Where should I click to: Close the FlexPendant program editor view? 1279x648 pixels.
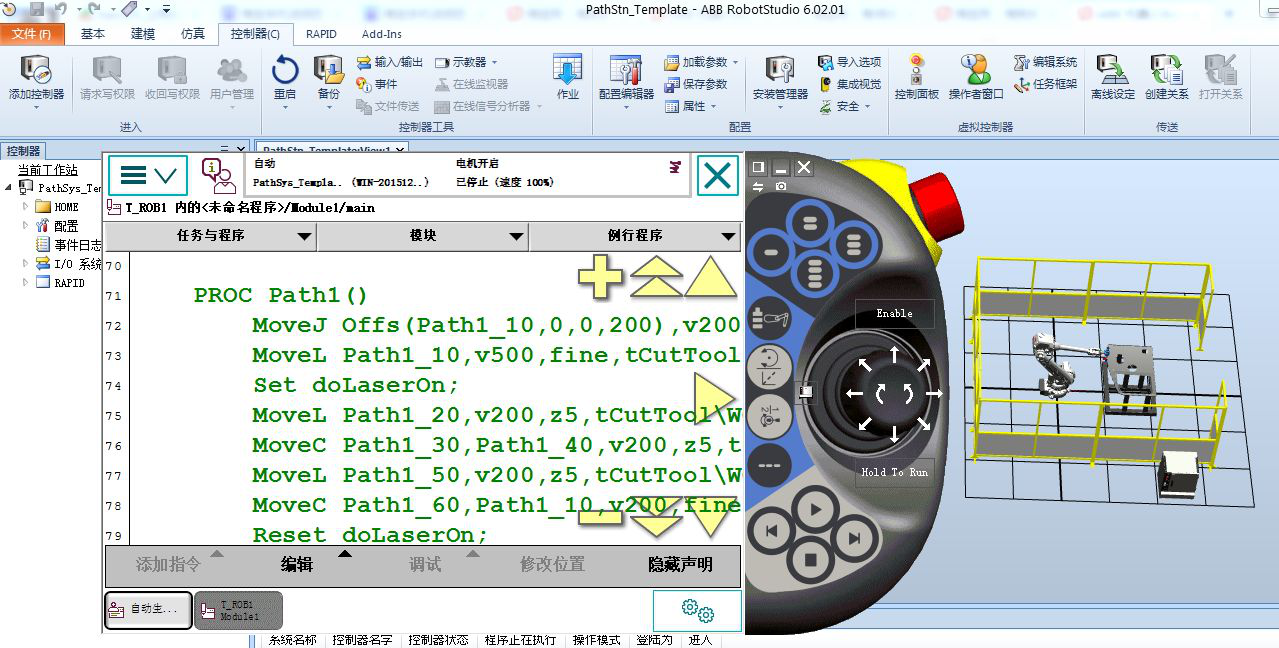(x=717, y=176)
